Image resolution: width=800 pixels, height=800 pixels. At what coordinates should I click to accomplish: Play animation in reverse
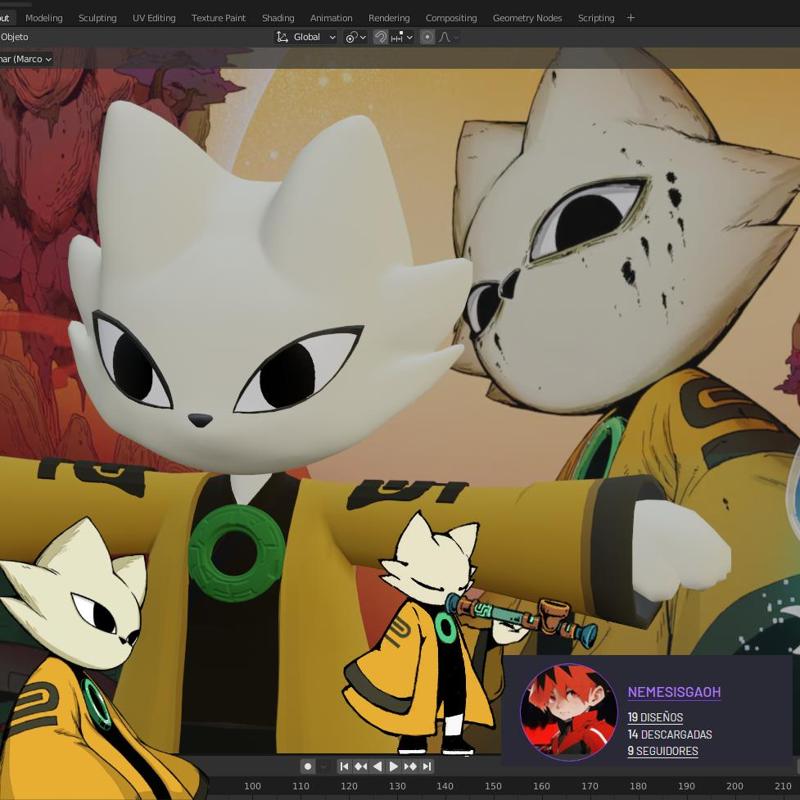pyautogui.click(x=377, y=766)
